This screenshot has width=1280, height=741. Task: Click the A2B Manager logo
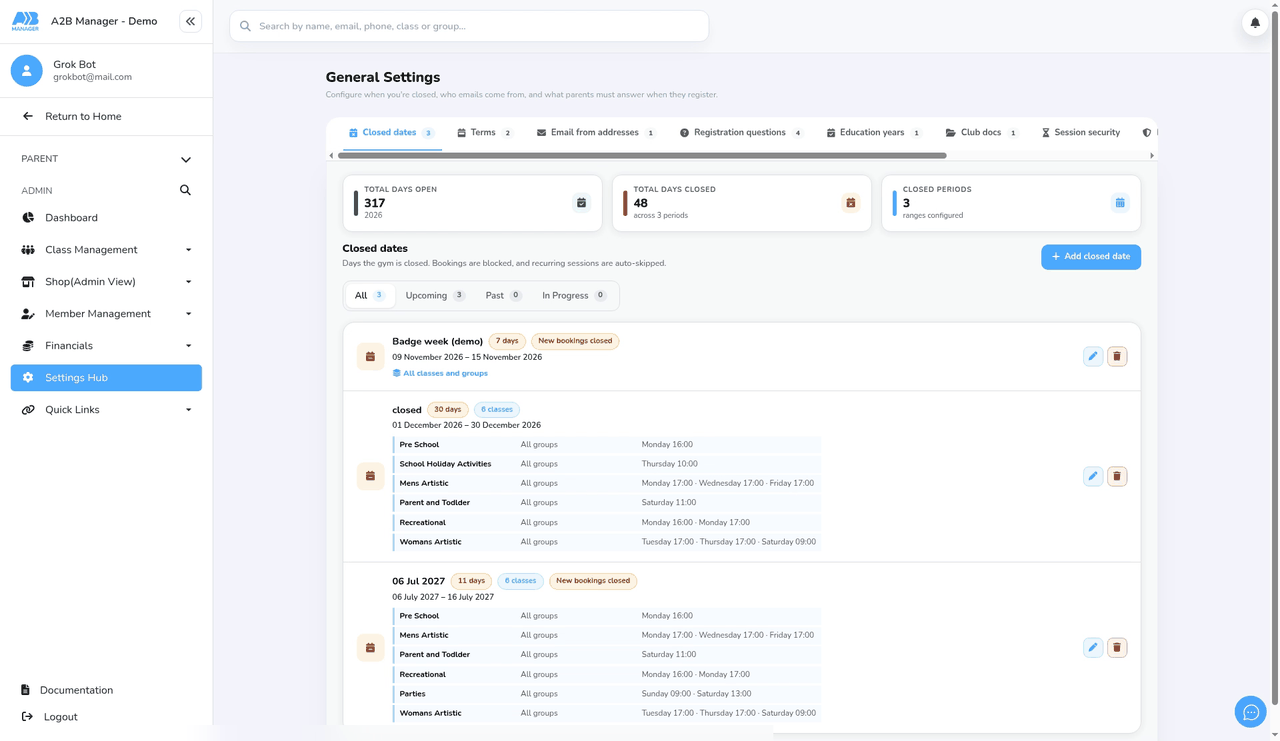coord(25,21)
